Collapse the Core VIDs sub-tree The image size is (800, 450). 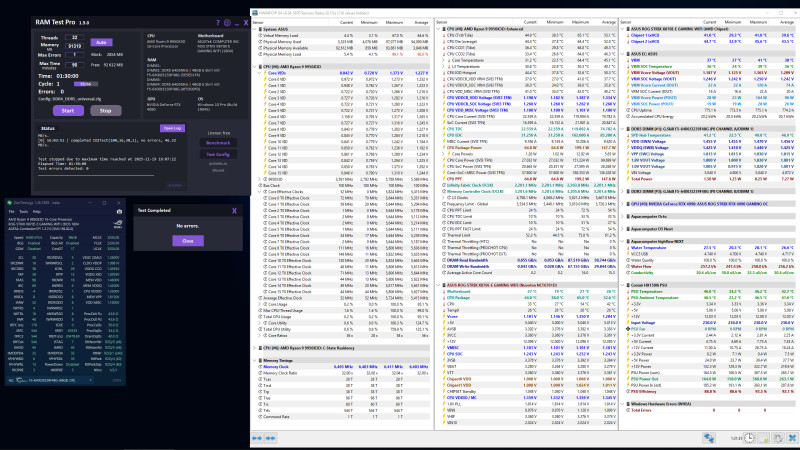[259, 73]
